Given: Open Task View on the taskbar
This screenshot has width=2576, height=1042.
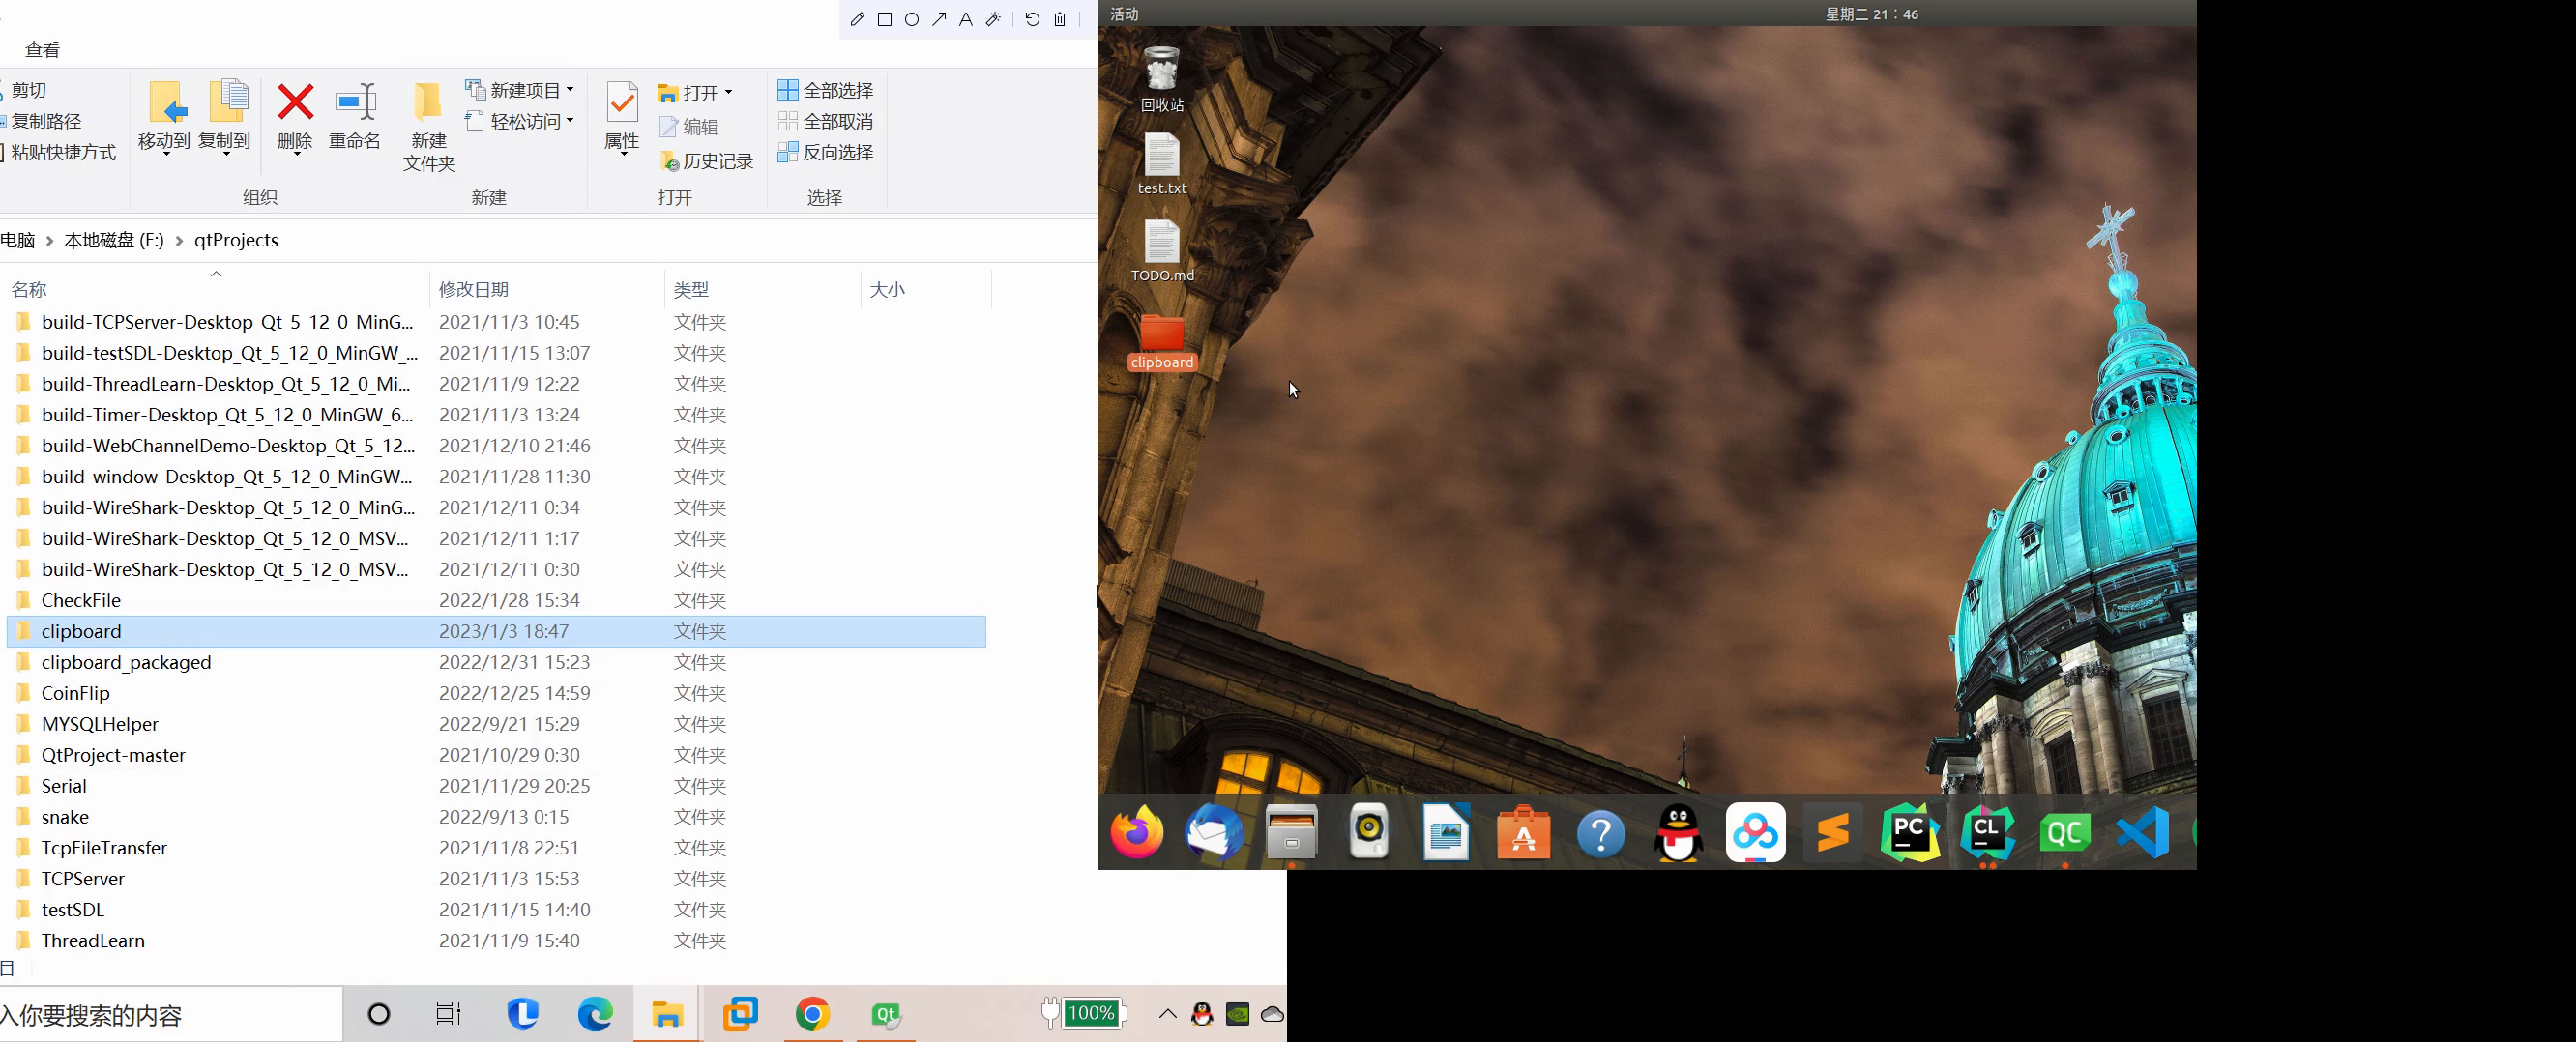Looking at the screenshot, I should click(x=449, y=1014).
